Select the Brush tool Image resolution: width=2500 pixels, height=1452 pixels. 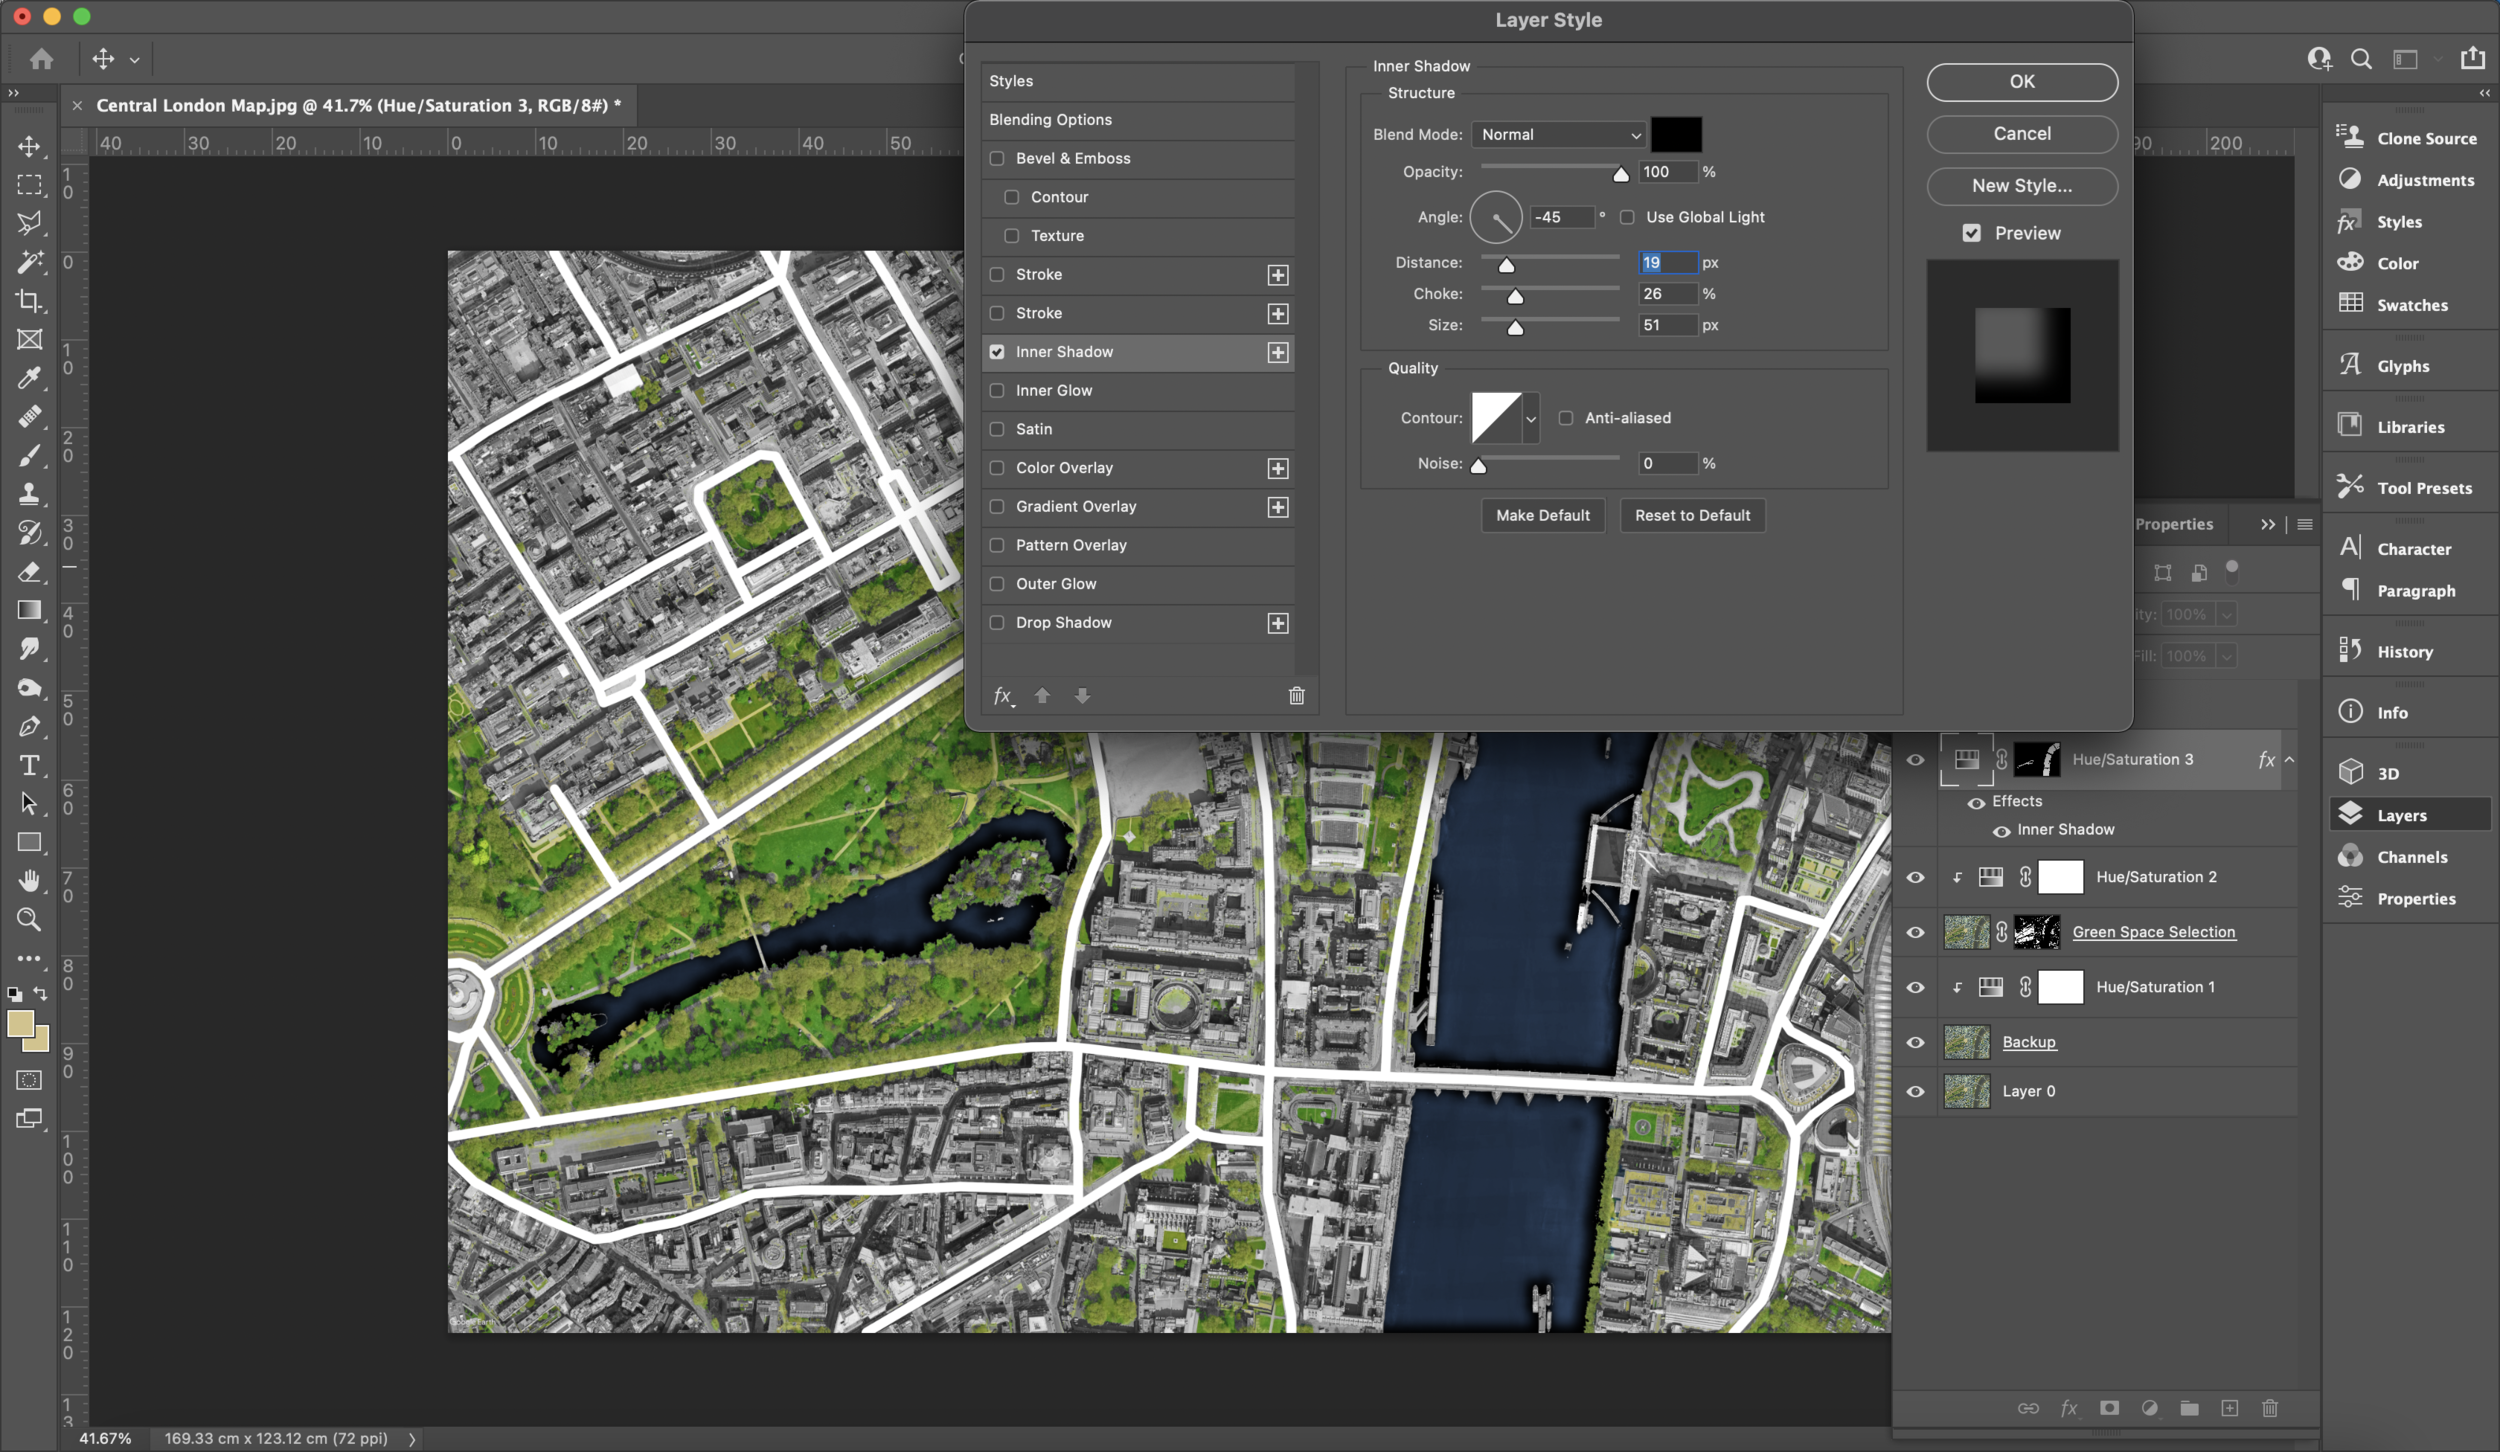coord(29,455)
